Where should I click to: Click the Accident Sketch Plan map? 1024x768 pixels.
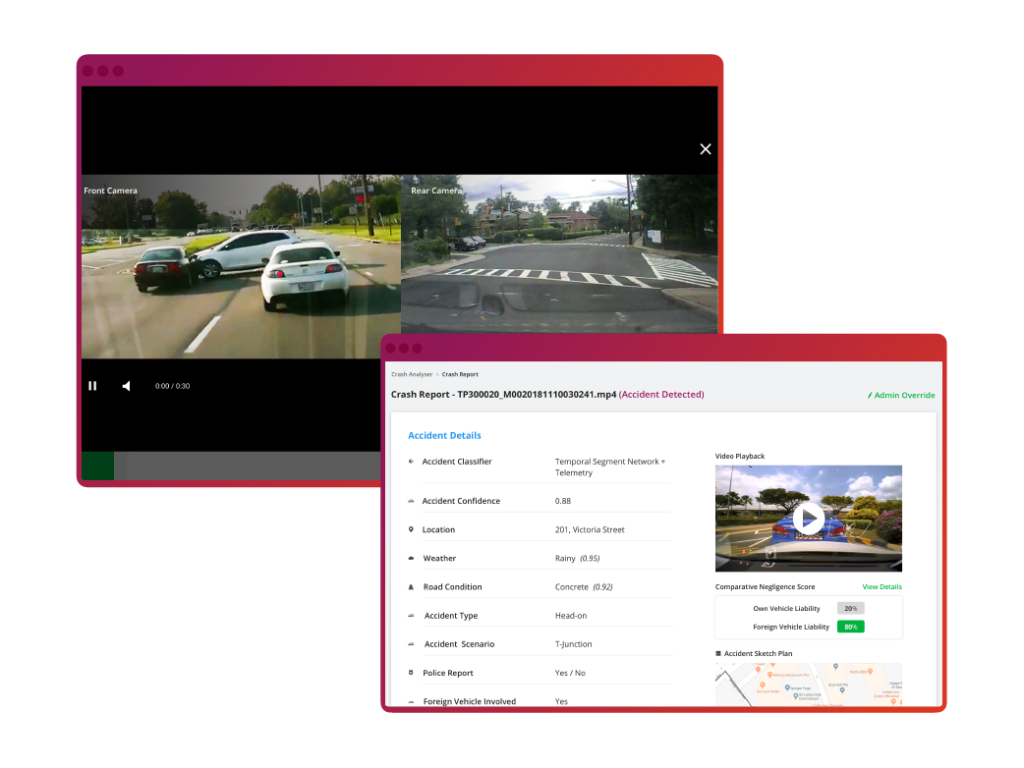tap(808, 685)
